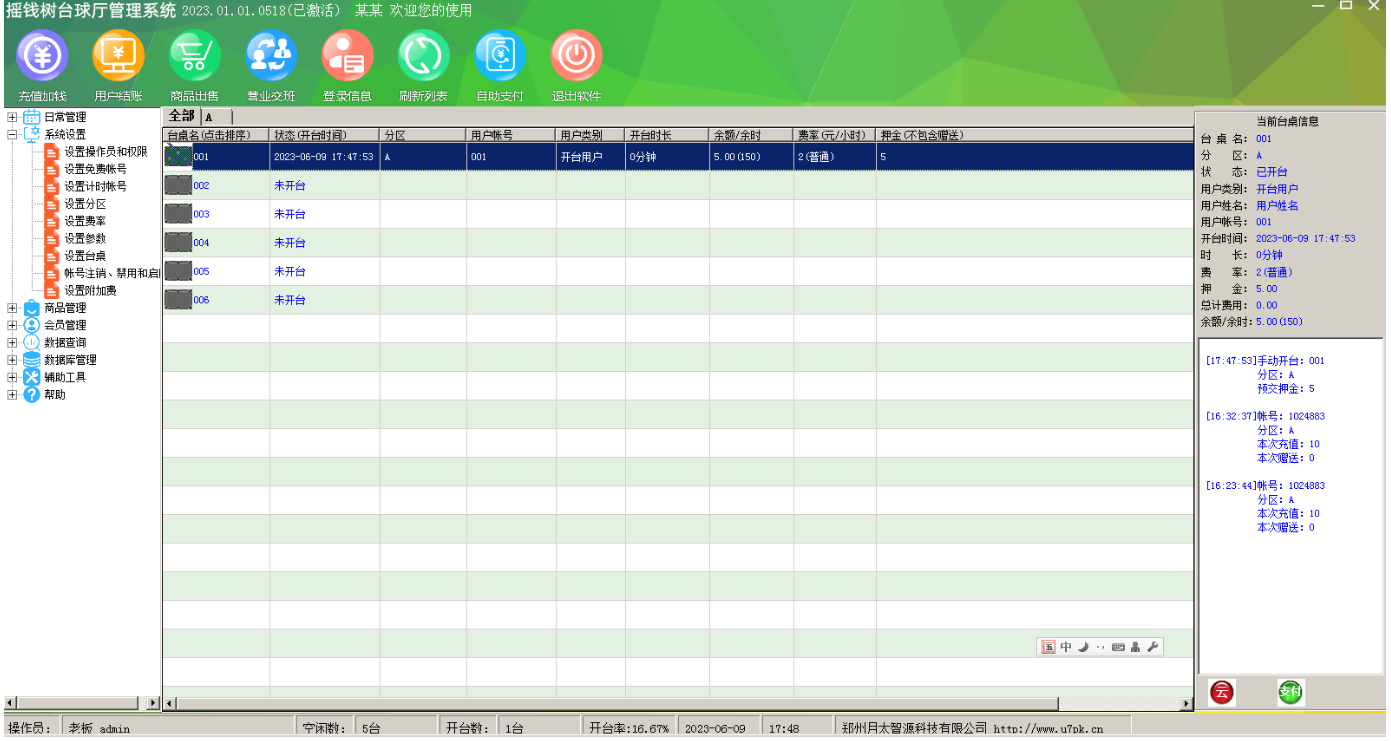1391x741 pixels.
Task: Sort by 台桌名(点击排序) column header
Action: click(x=216, y=135)
